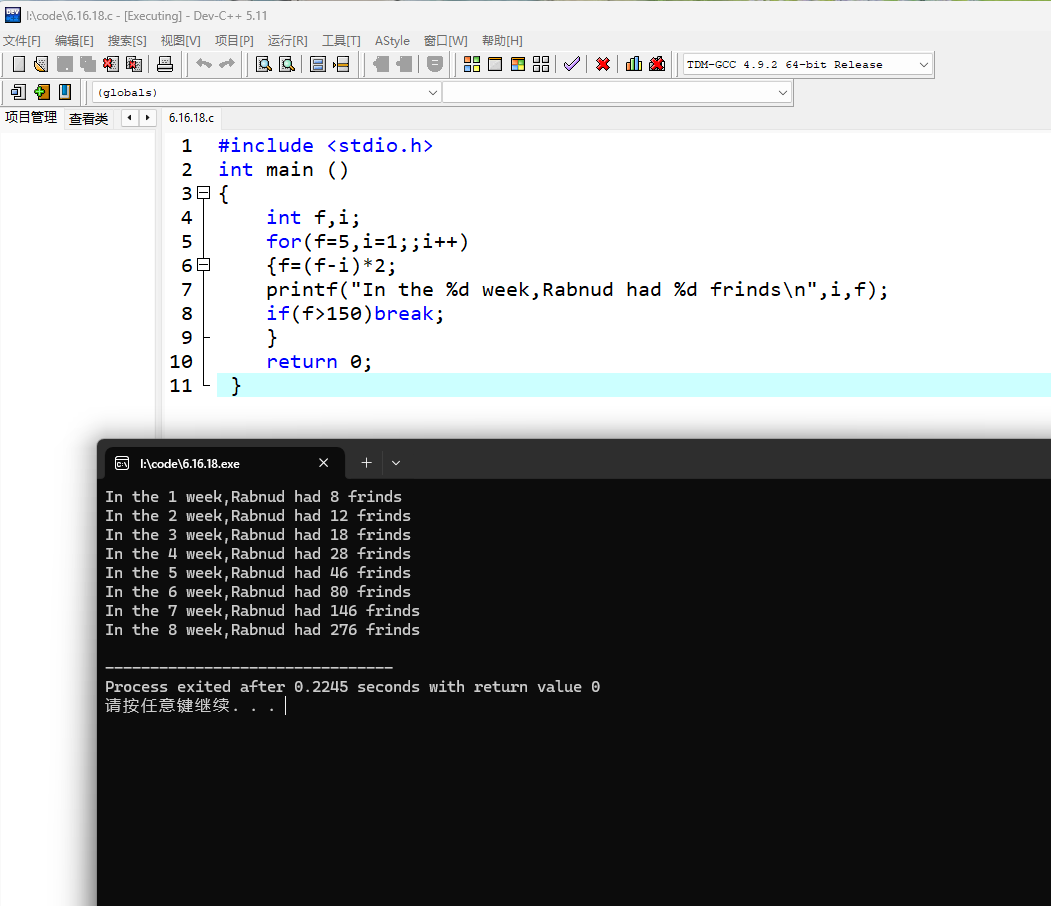
Task: Open the AStyle menu
Action: (x=392, y=41)
